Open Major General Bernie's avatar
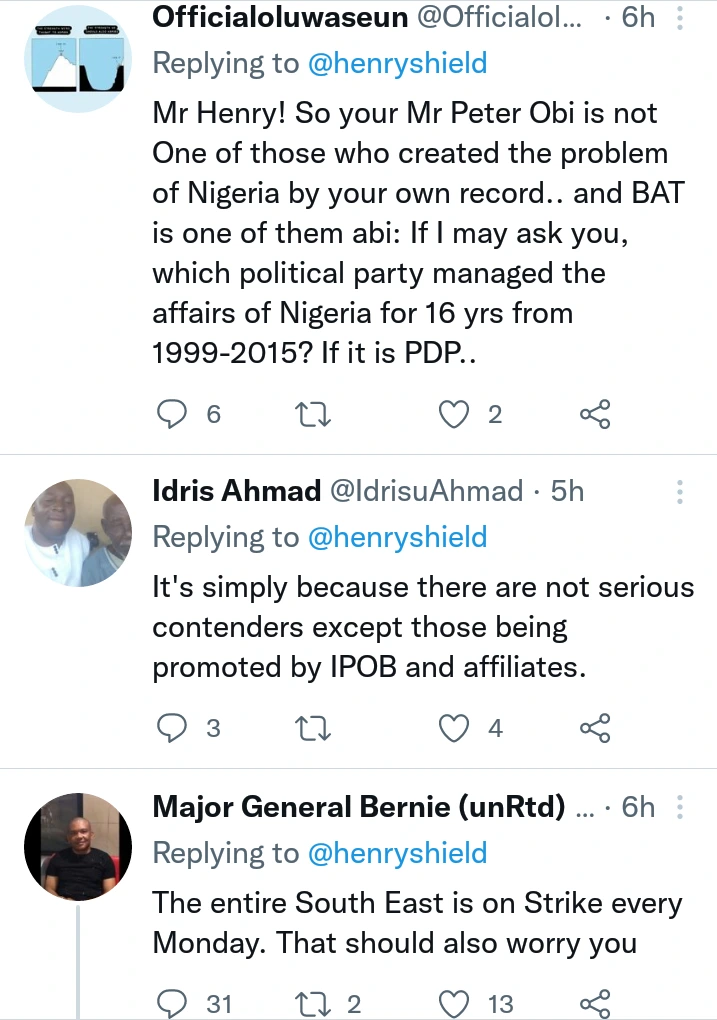The height and width of the screenshot is (1020, 717). pos(78,848)
